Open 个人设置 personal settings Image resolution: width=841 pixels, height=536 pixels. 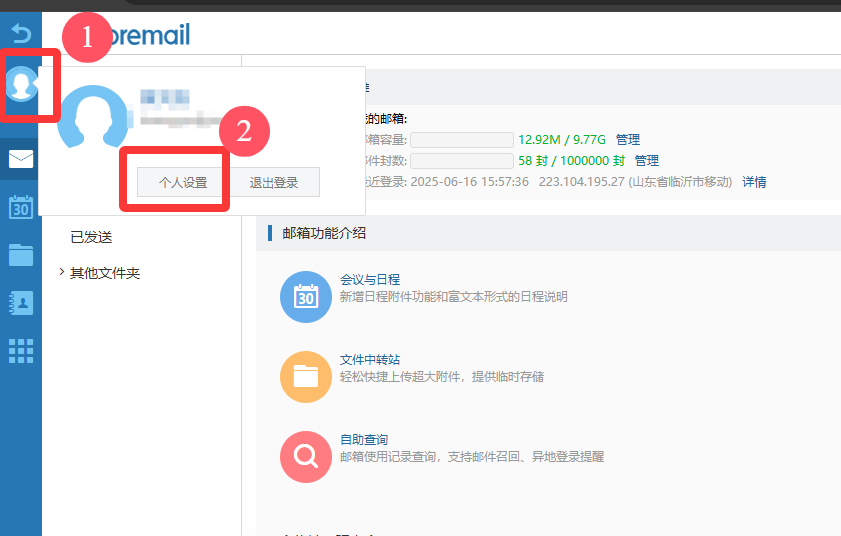click(x=183, y=183)
